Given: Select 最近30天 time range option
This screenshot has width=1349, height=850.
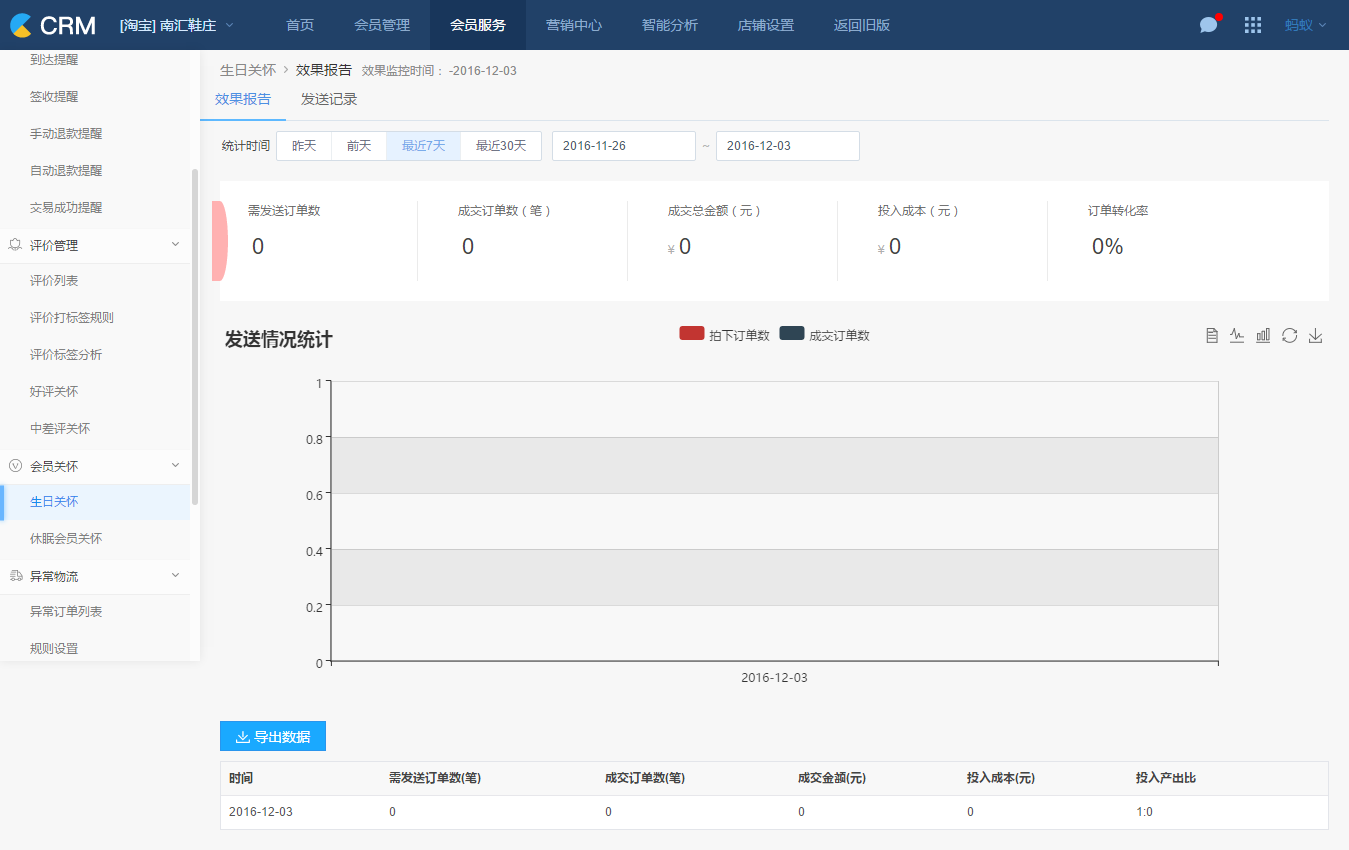Looking at the screenshot, I should (x=500, y=146).
